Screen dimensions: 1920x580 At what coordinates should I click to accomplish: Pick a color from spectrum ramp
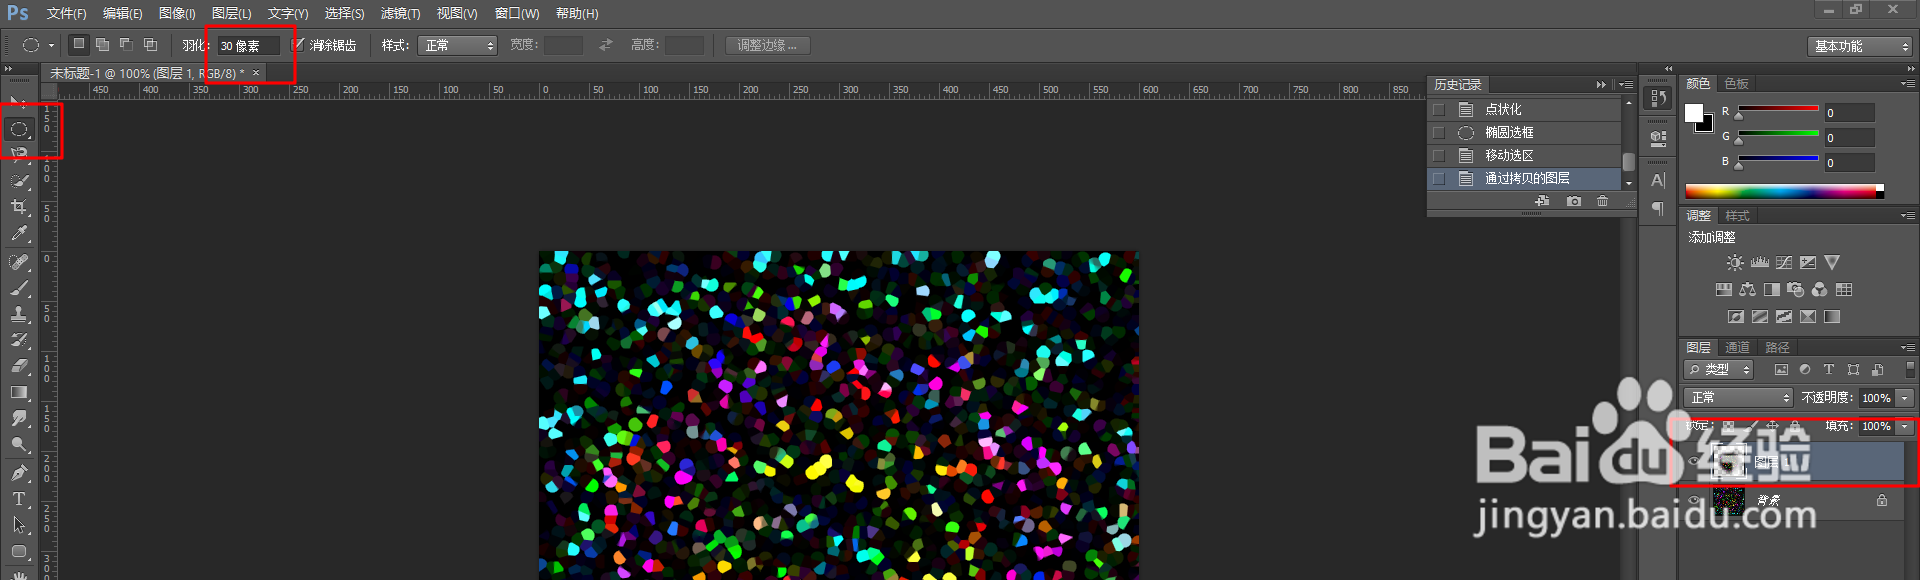[1784, 192]
